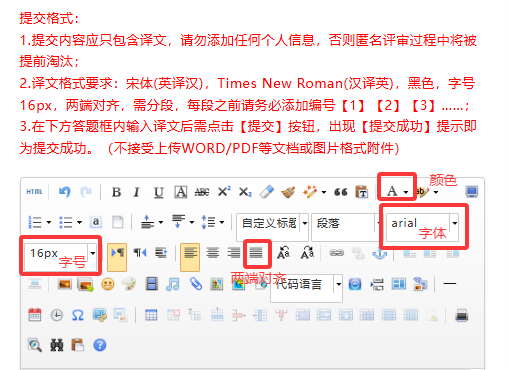Image resolution: width=507 pixels, height=370 pixels.
Task: Clear document with the blank page icon
Action: click(117, 222)
